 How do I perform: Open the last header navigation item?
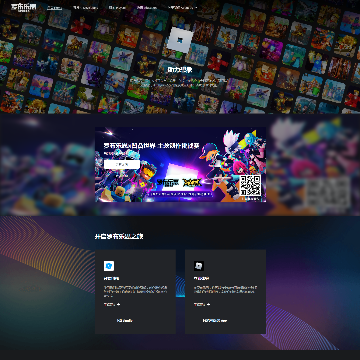tap(182, 7)
